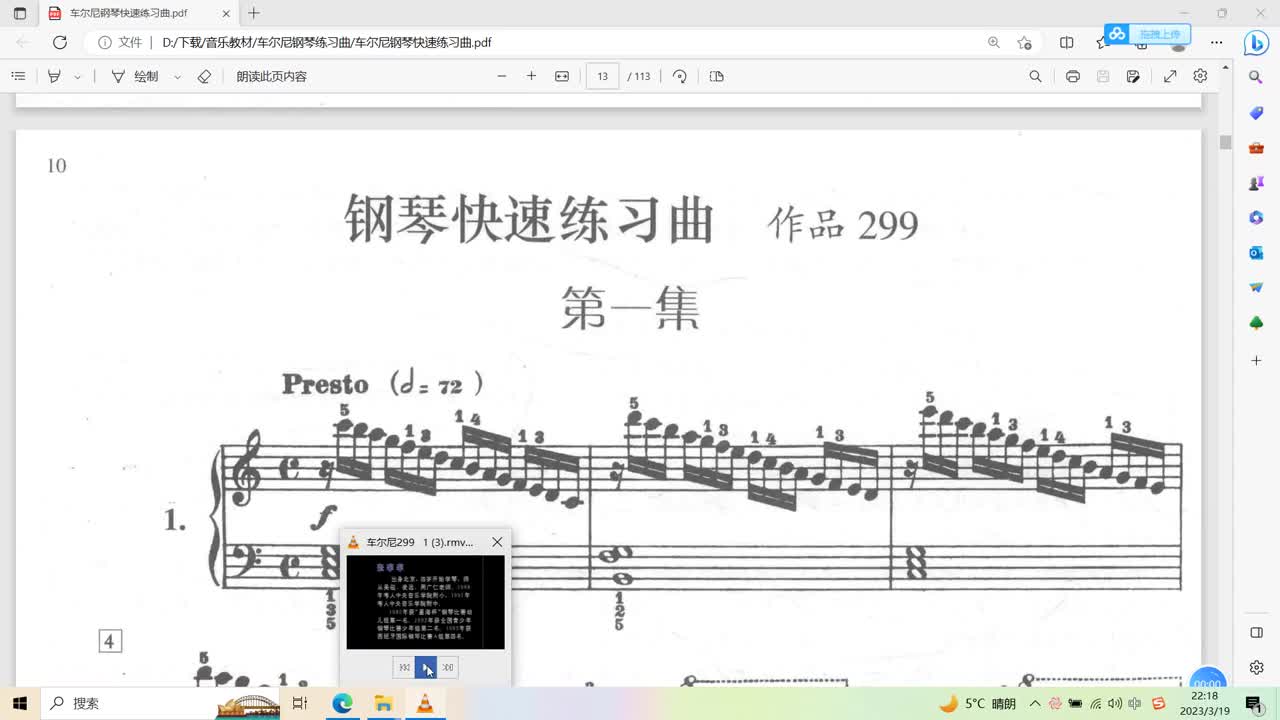Expand the draw tool options dropdown

177,76
